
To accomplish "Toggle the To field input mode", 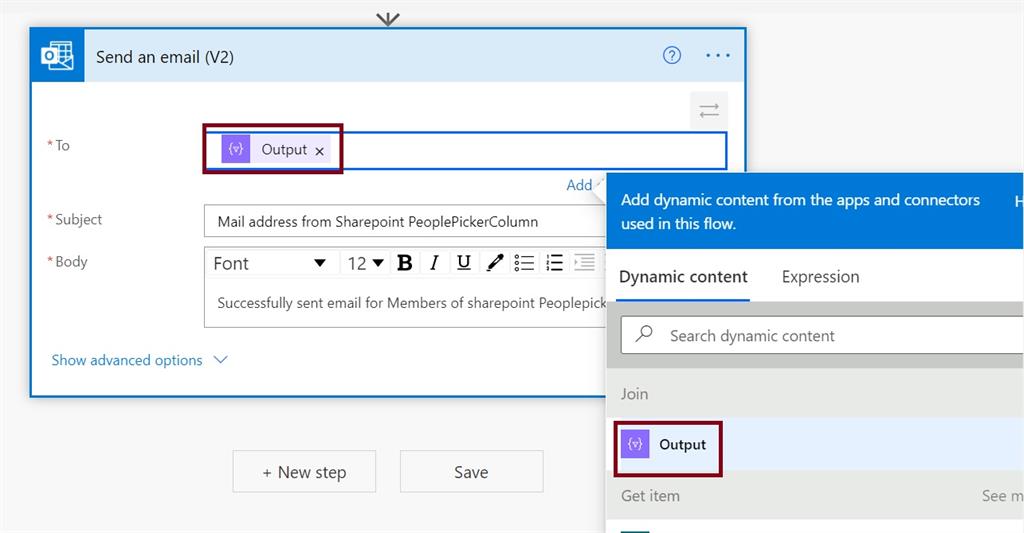I will point(709,111).
